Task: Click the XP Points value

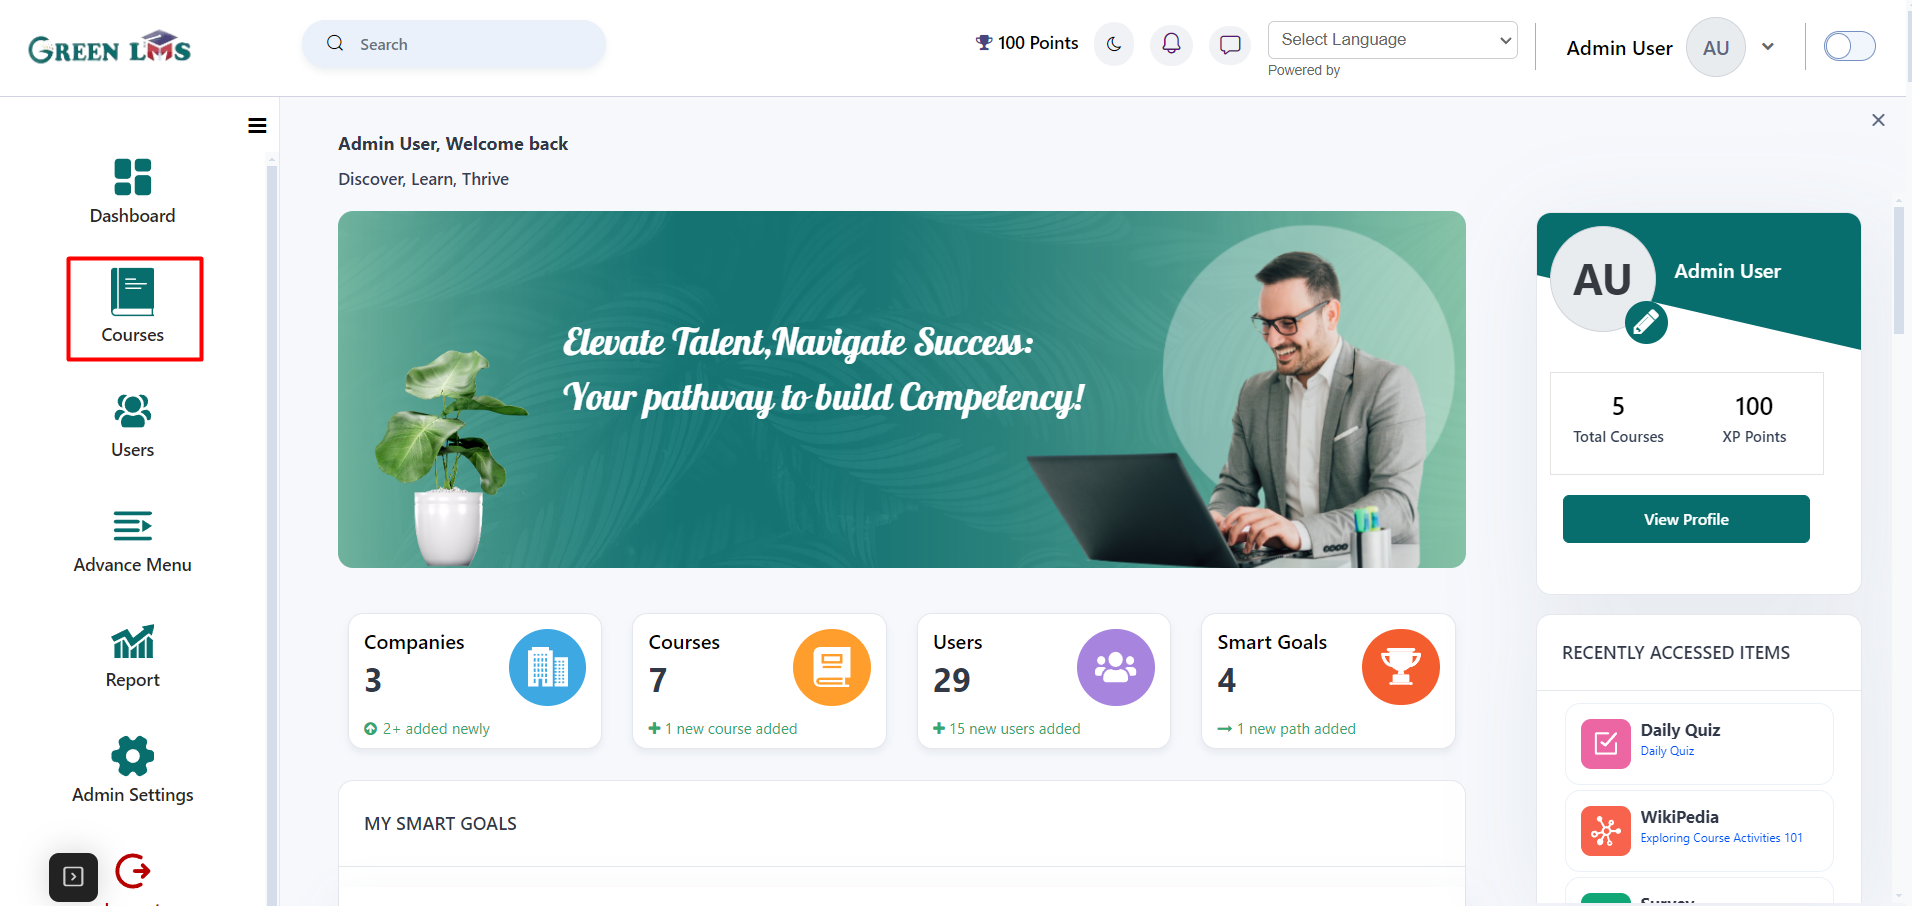Action: click(x=1754, y=406)
